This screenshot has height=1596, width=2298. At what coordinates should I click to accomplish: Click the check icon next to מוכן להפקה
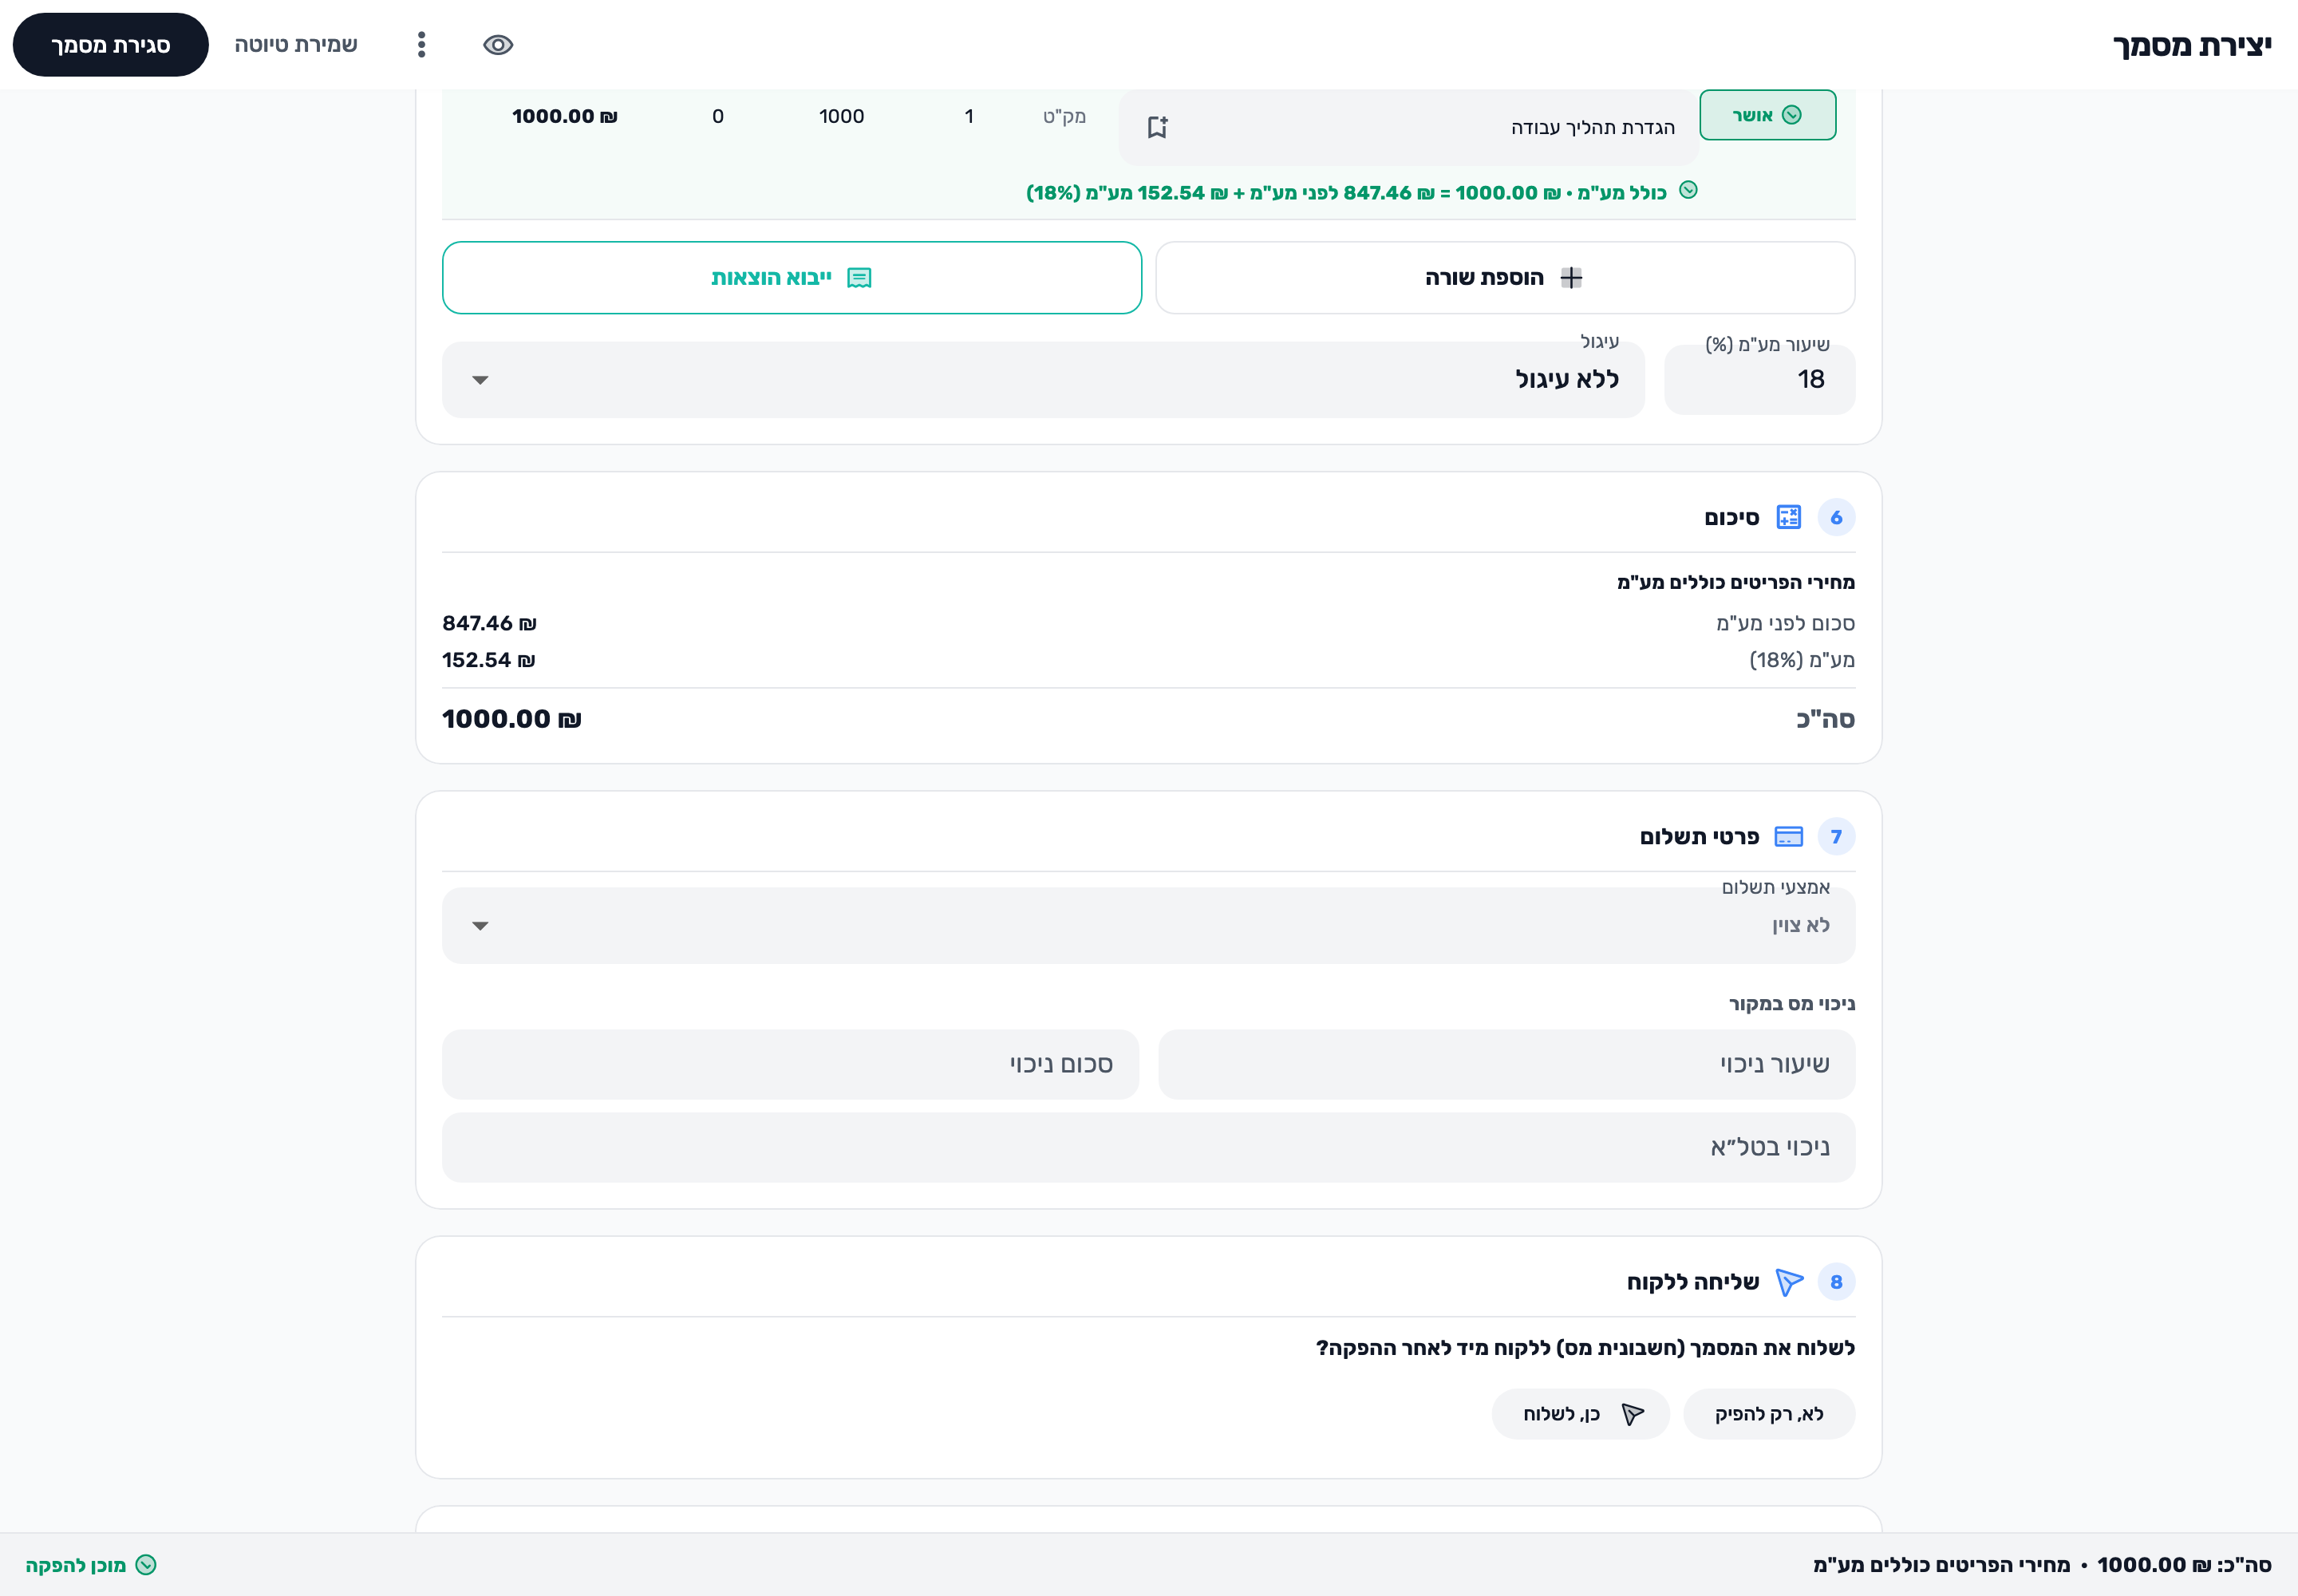pyautogui.click(x=146, y=1565)
